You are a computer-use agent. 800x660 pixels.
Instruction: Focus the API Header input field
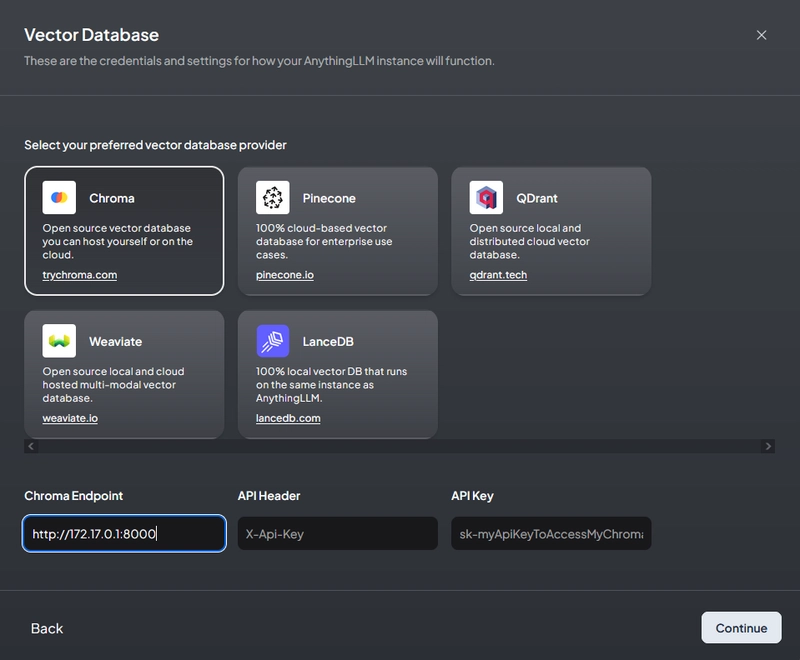point(338,534)
